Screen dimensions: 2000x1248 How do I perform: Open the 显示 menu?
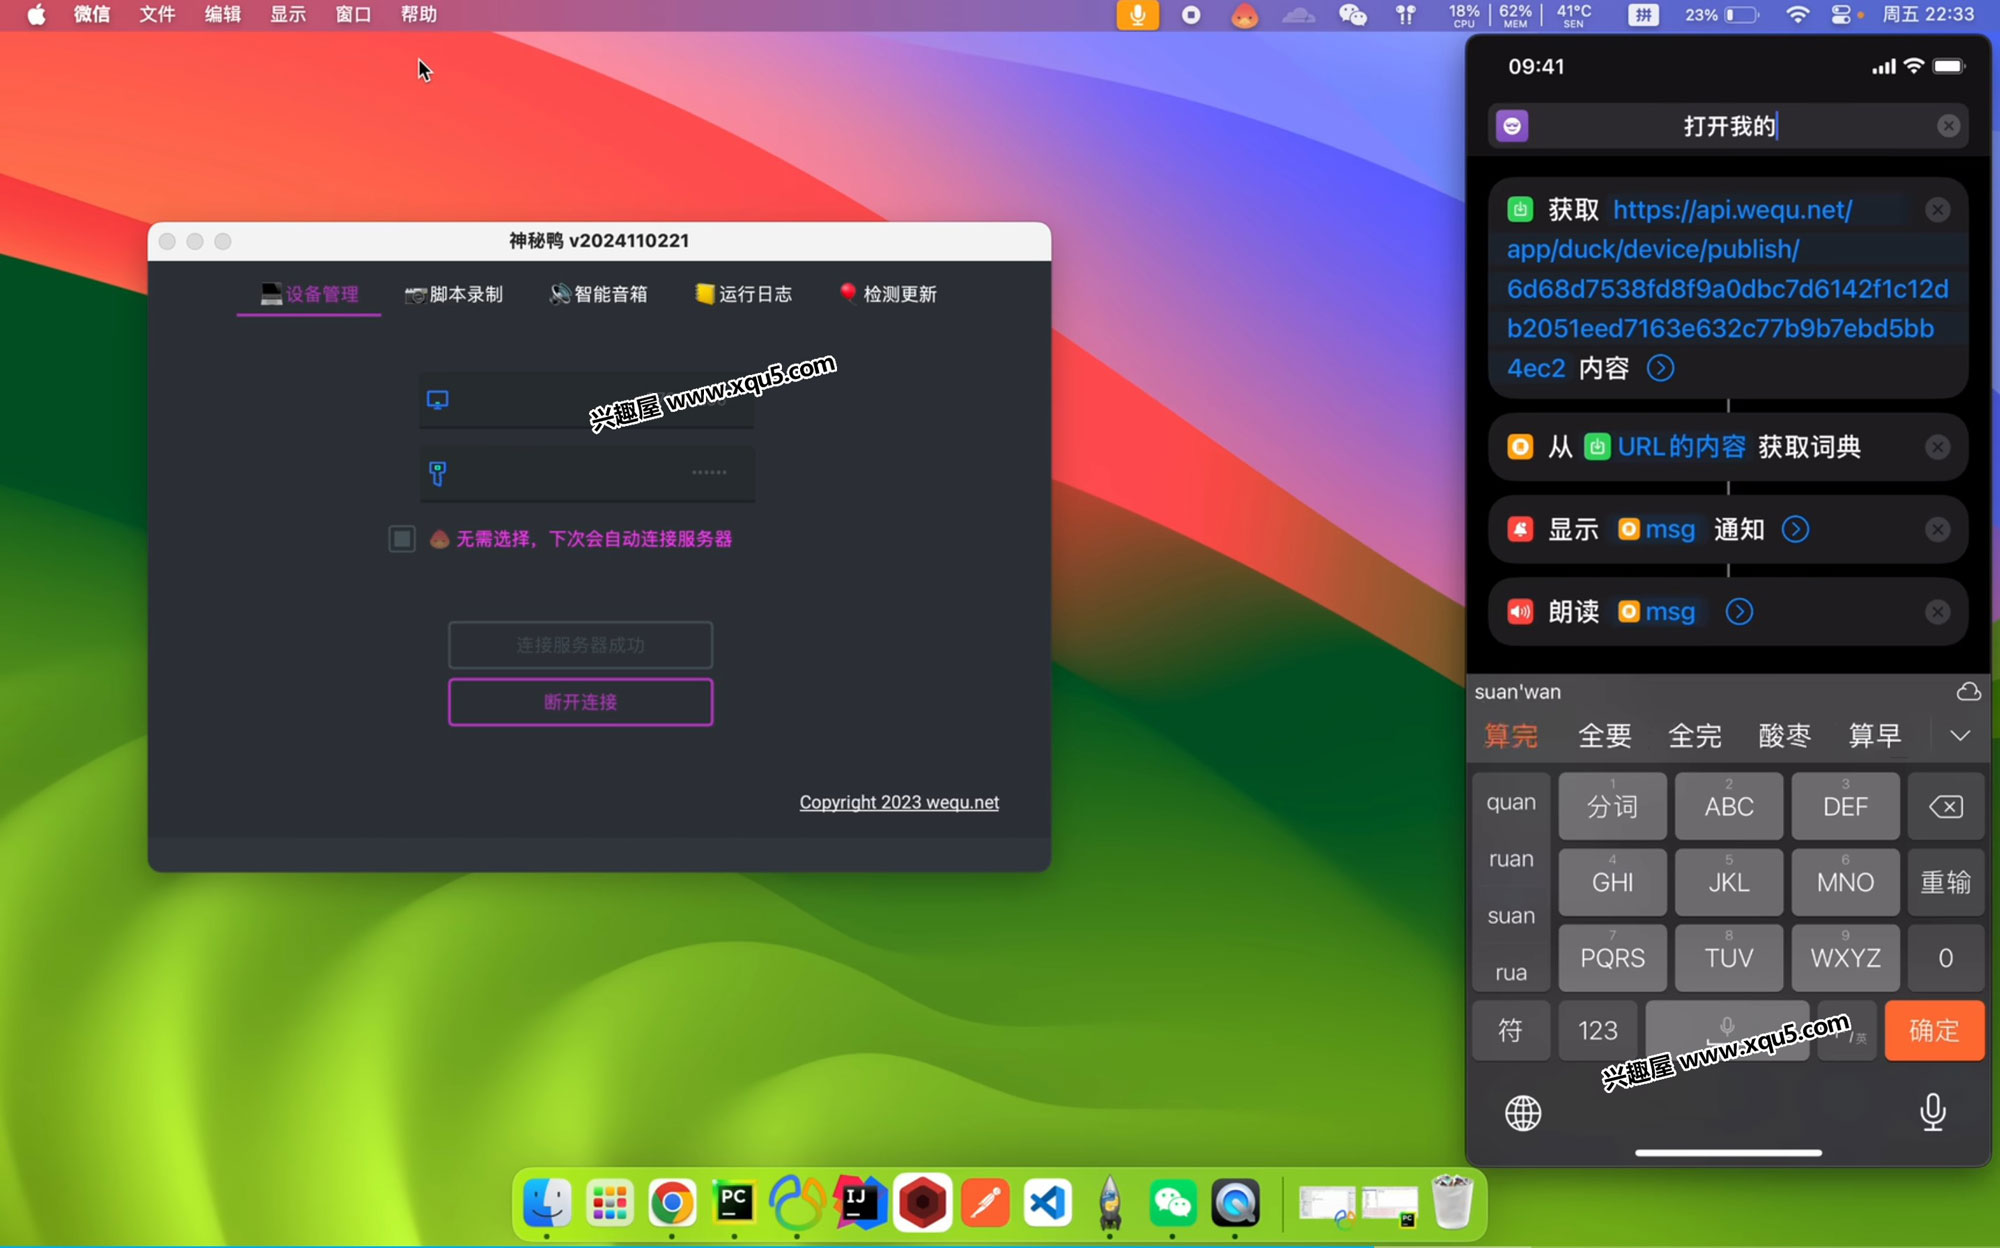288,15
